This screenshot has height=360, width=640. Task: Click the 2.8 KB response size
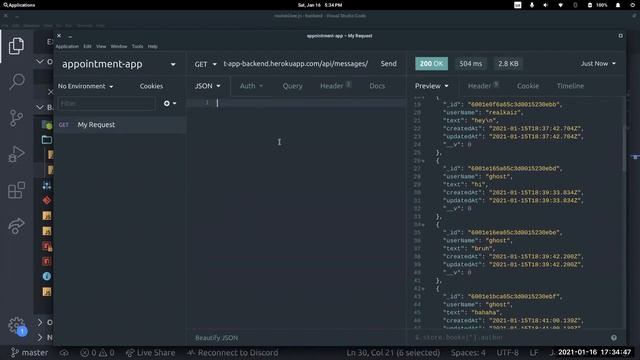coord(508,64)
